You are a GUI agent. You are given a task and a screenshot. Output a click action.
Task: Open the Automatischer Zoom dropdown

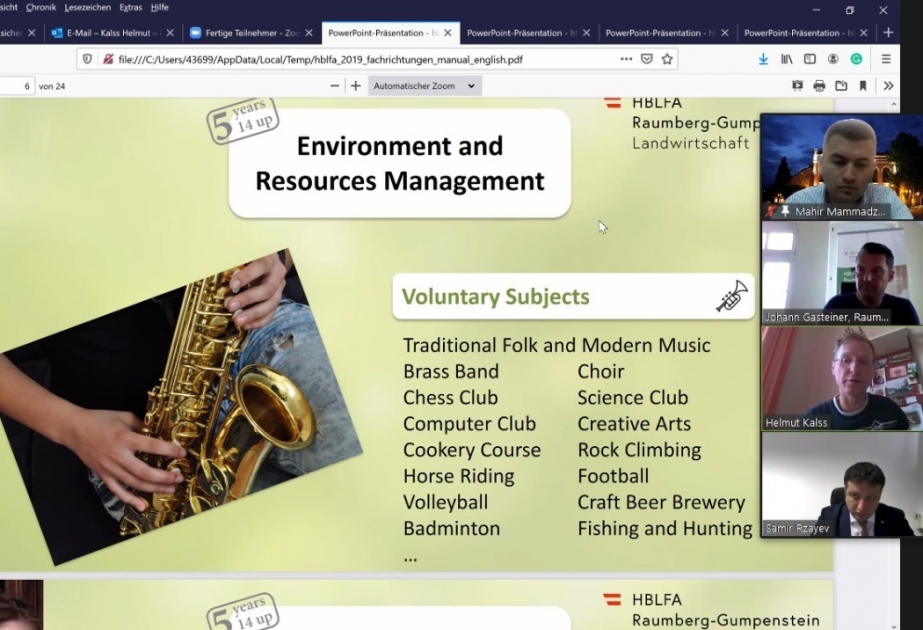click(x=424, y=86)
